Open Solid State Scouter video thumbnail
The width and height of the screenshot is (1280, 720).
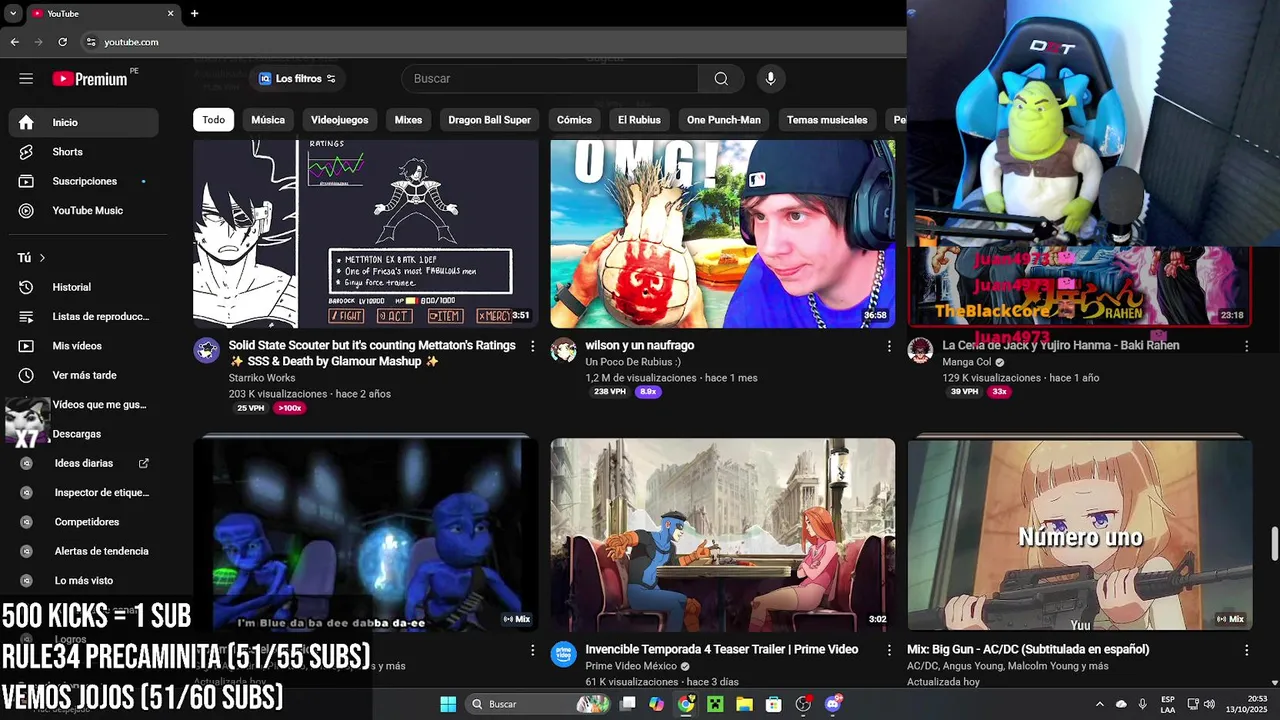tap(366, 234)
